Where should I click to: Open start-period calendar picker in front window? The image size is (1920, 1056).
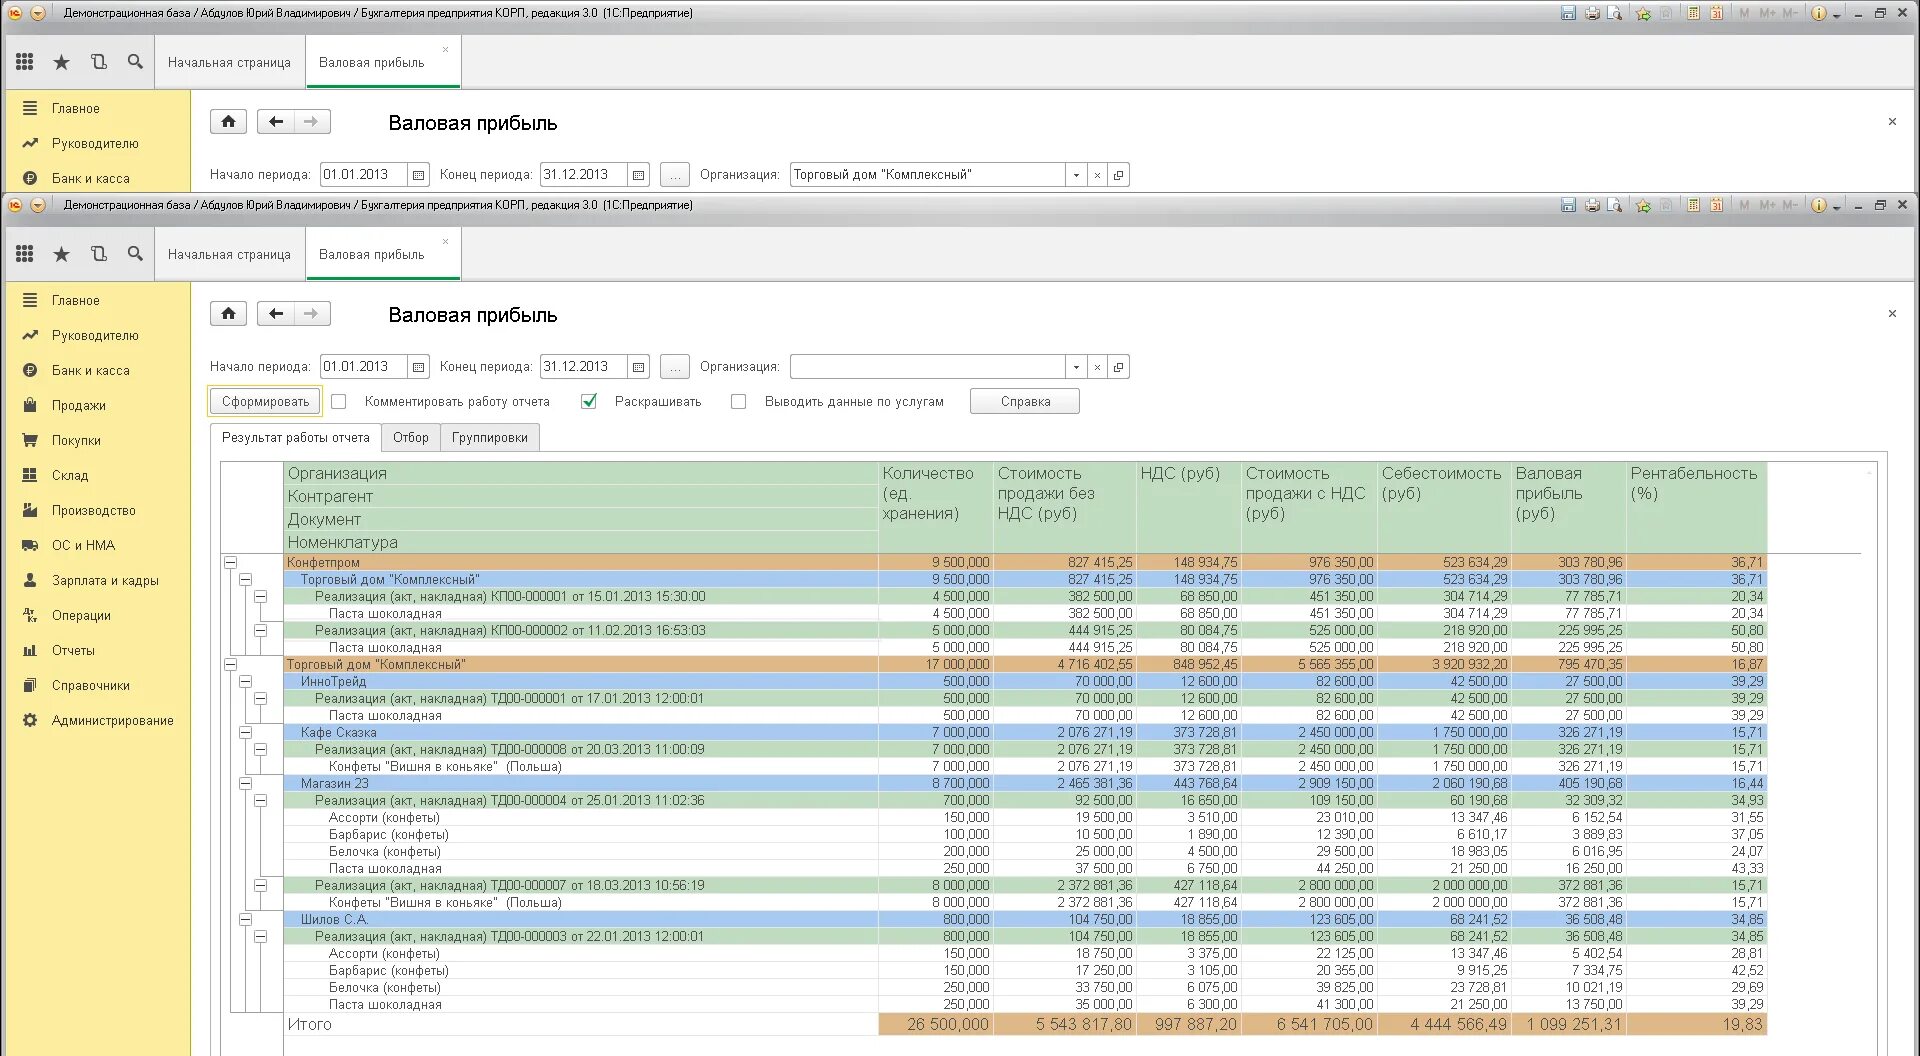[419, 367]
